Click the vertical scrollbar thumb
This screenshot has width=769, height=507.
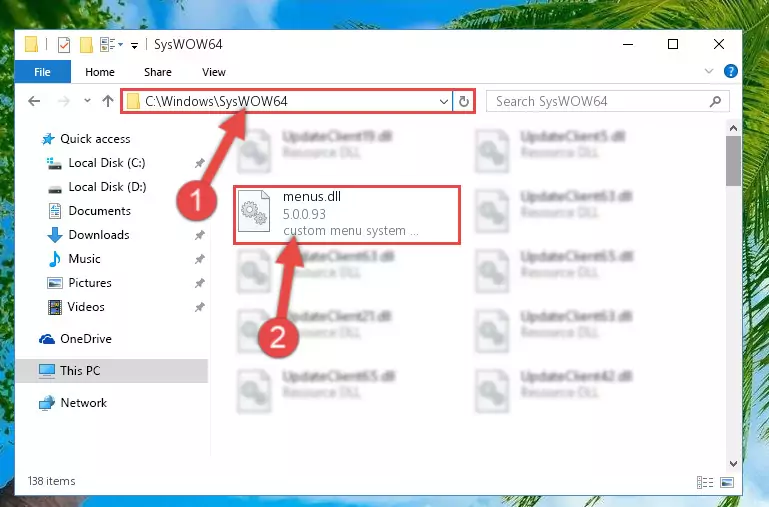733,161
